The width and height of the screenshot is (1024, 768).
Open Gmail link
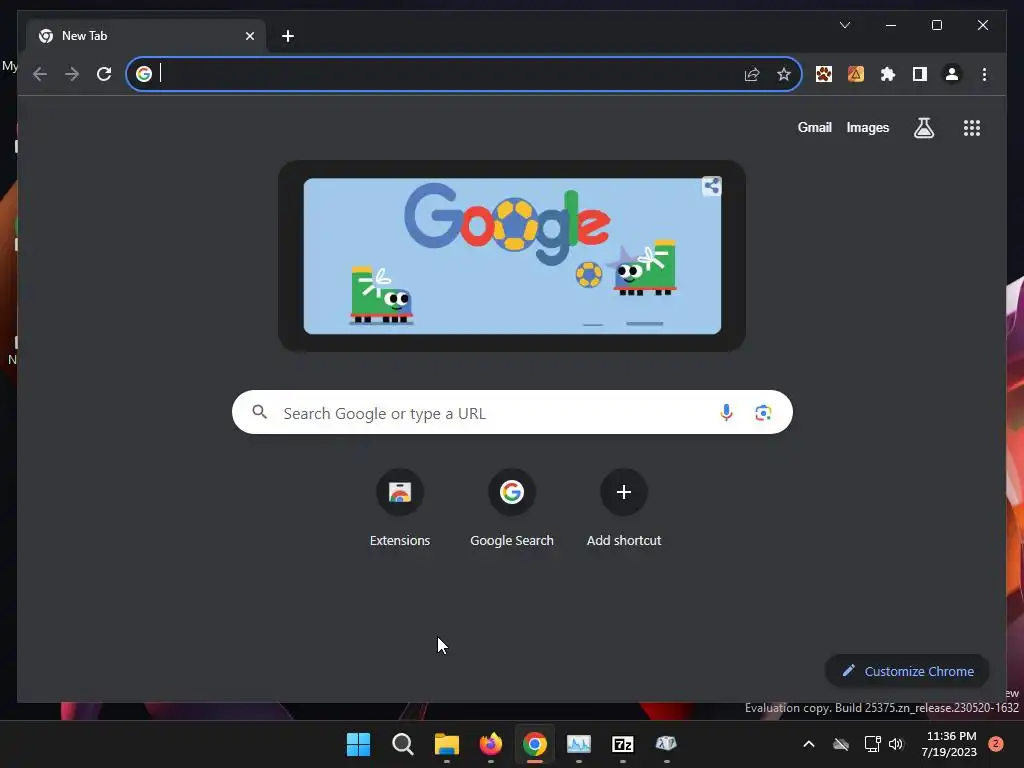tap(814, 127)
